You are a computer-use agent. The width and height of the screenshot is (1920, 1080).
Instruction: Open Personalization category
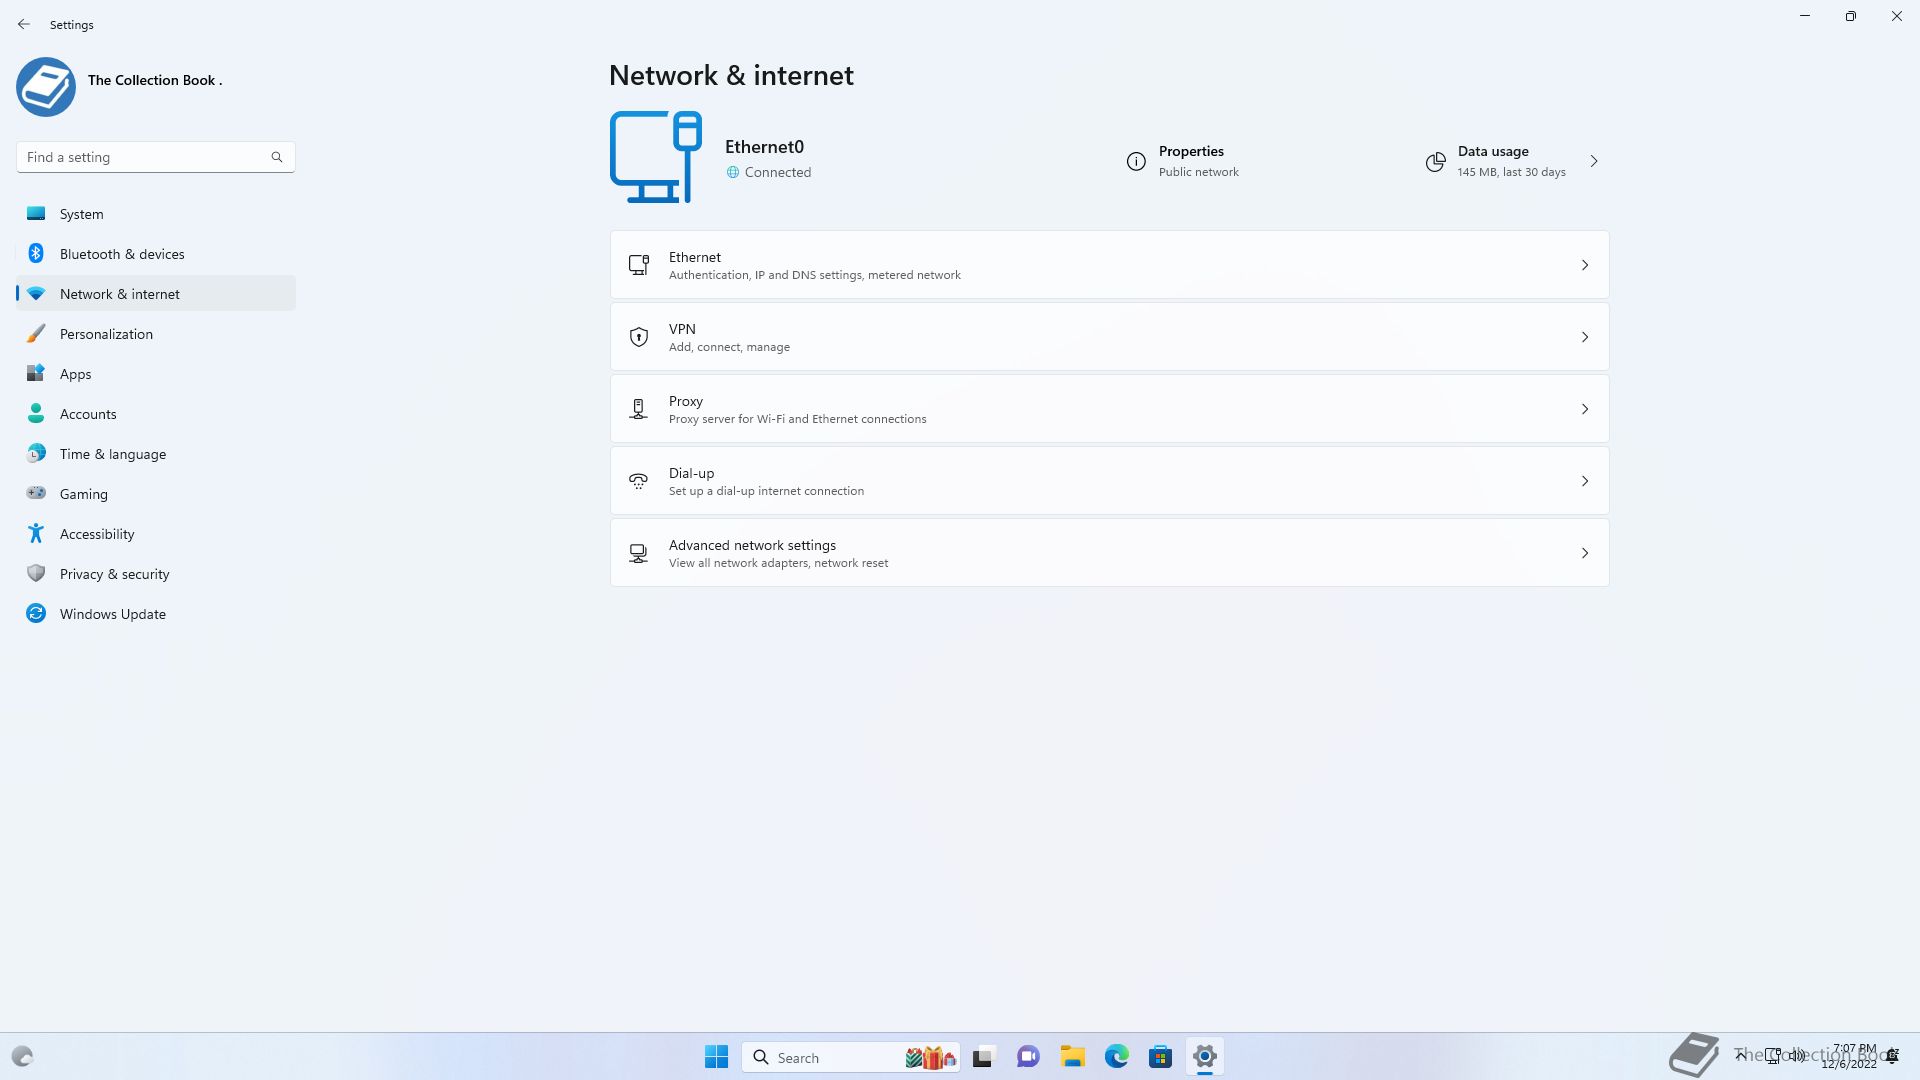coord(156,334)
